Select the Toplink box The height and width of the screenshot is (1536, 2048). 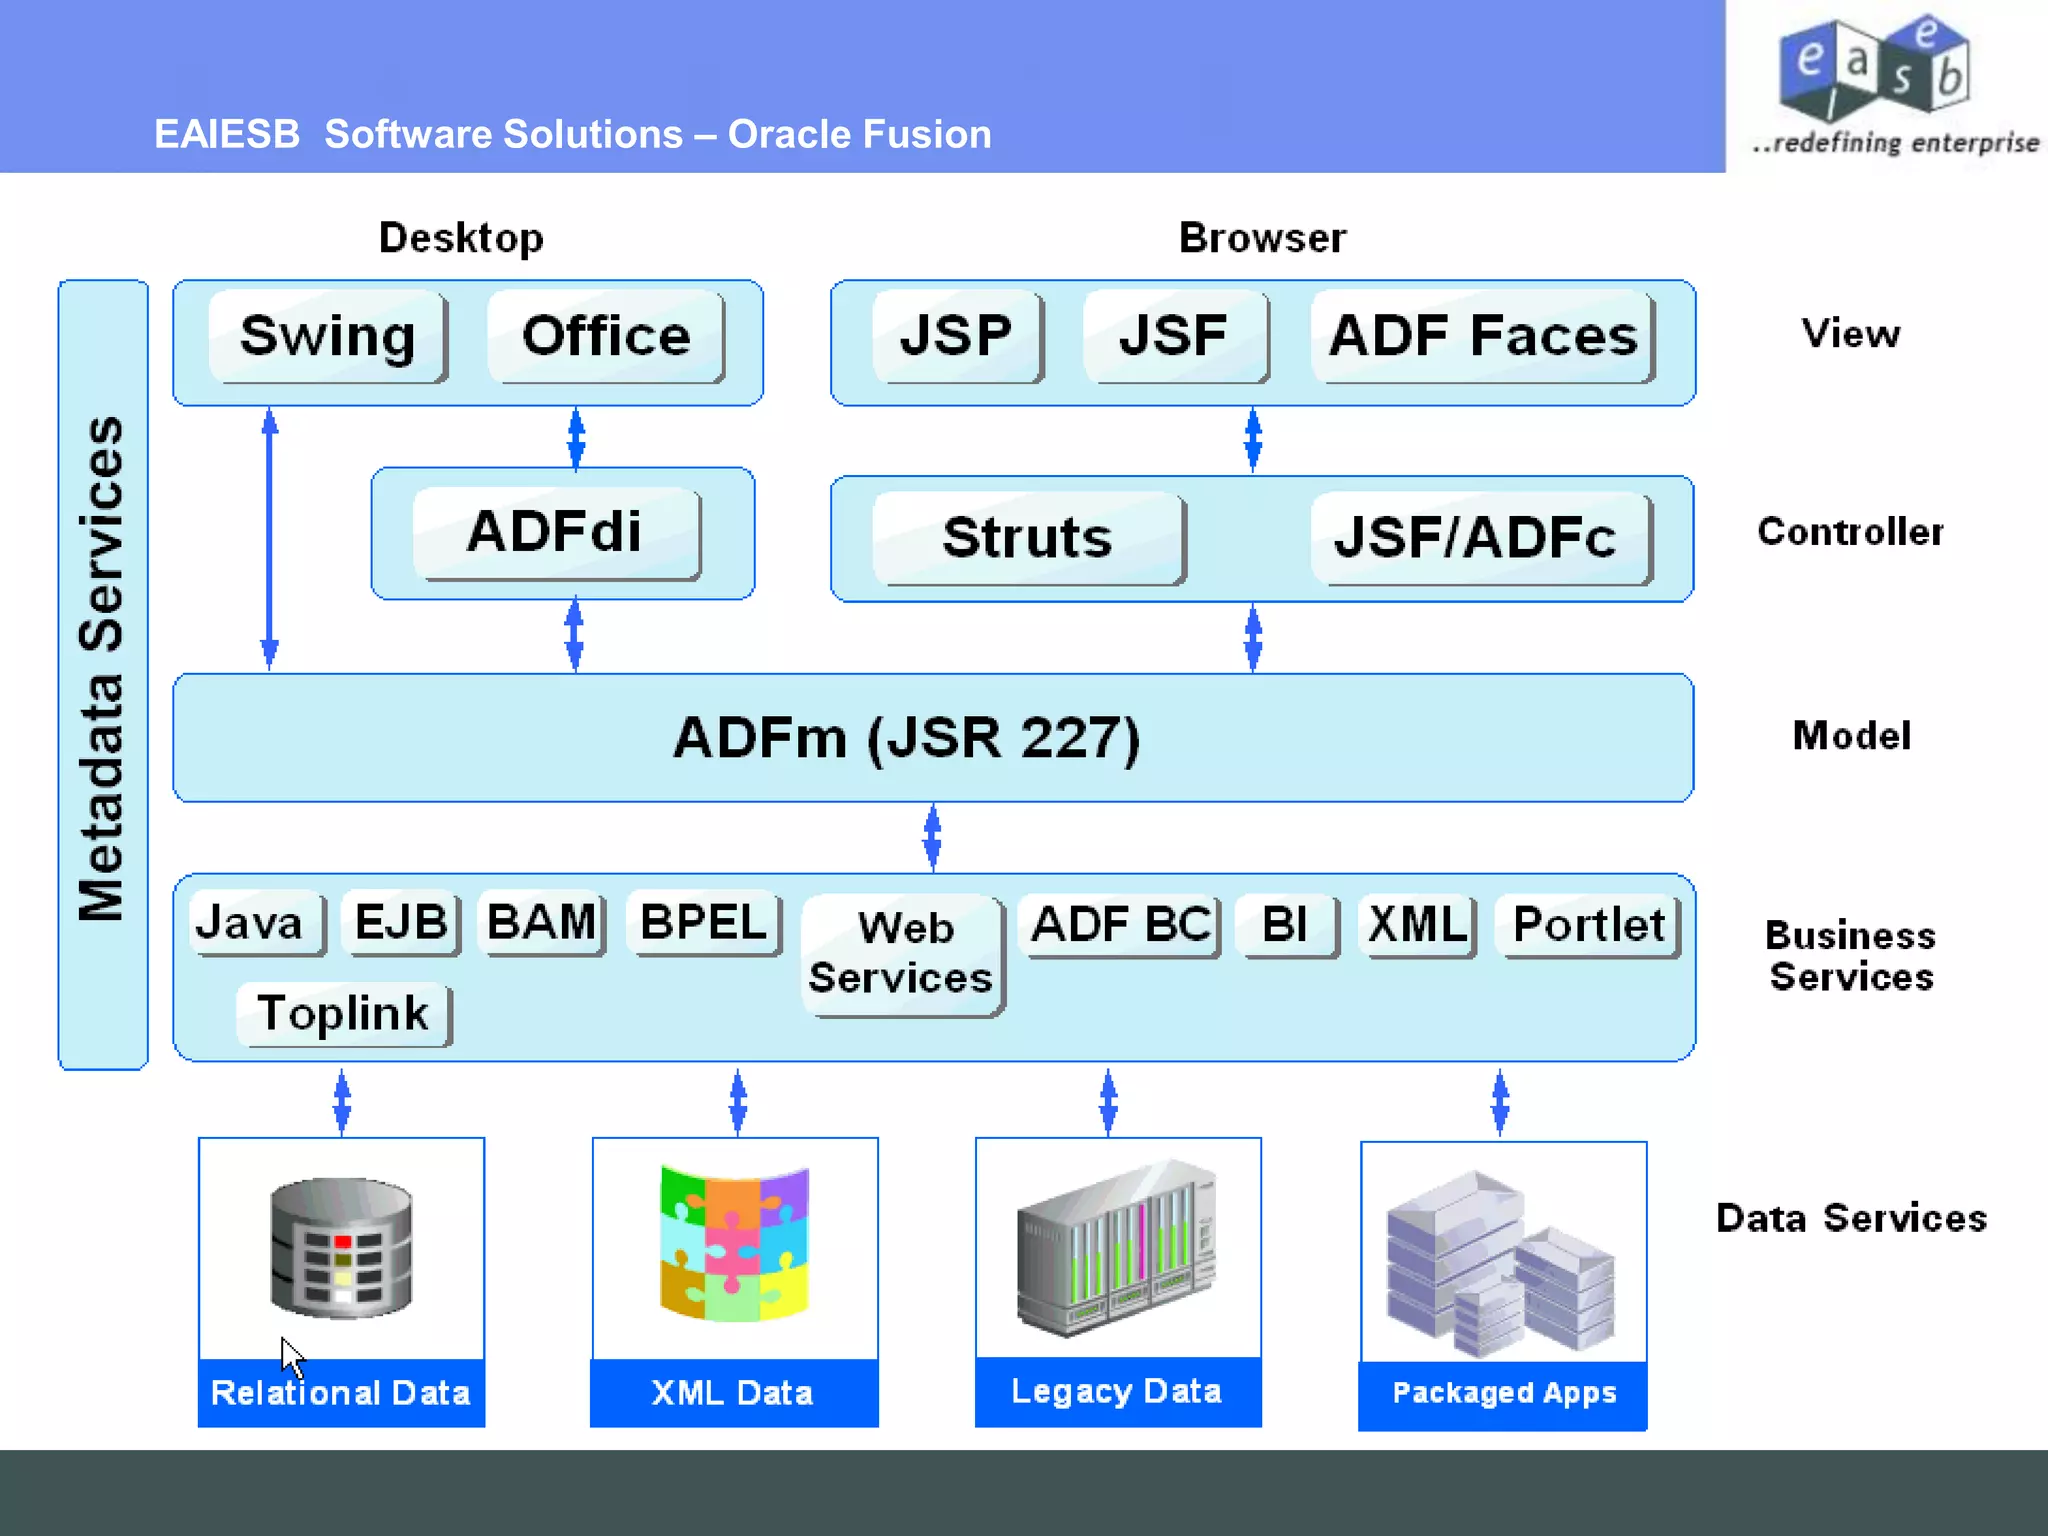(344, 1014)
